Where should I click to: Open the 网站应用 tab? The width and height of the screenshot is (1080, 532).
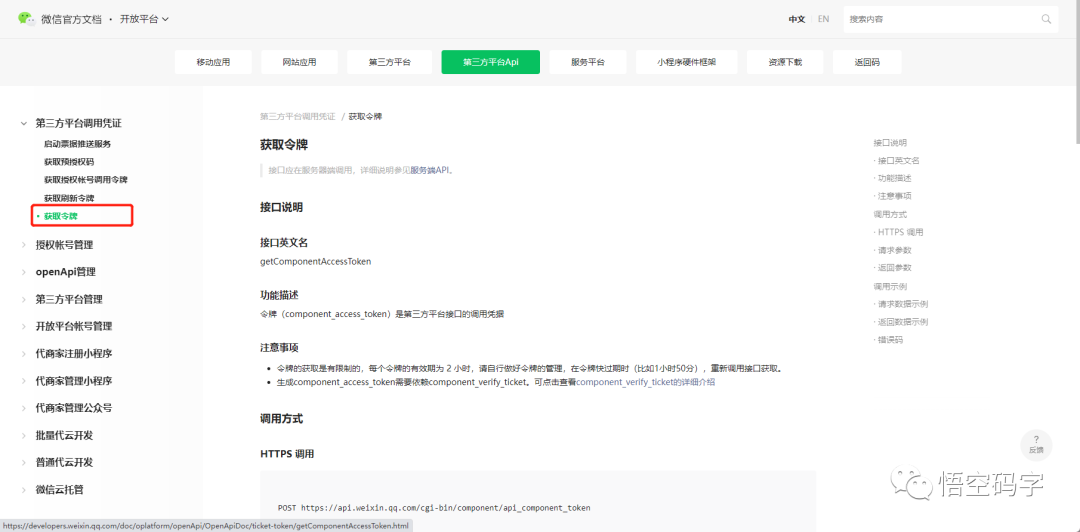tap(300, 62)
